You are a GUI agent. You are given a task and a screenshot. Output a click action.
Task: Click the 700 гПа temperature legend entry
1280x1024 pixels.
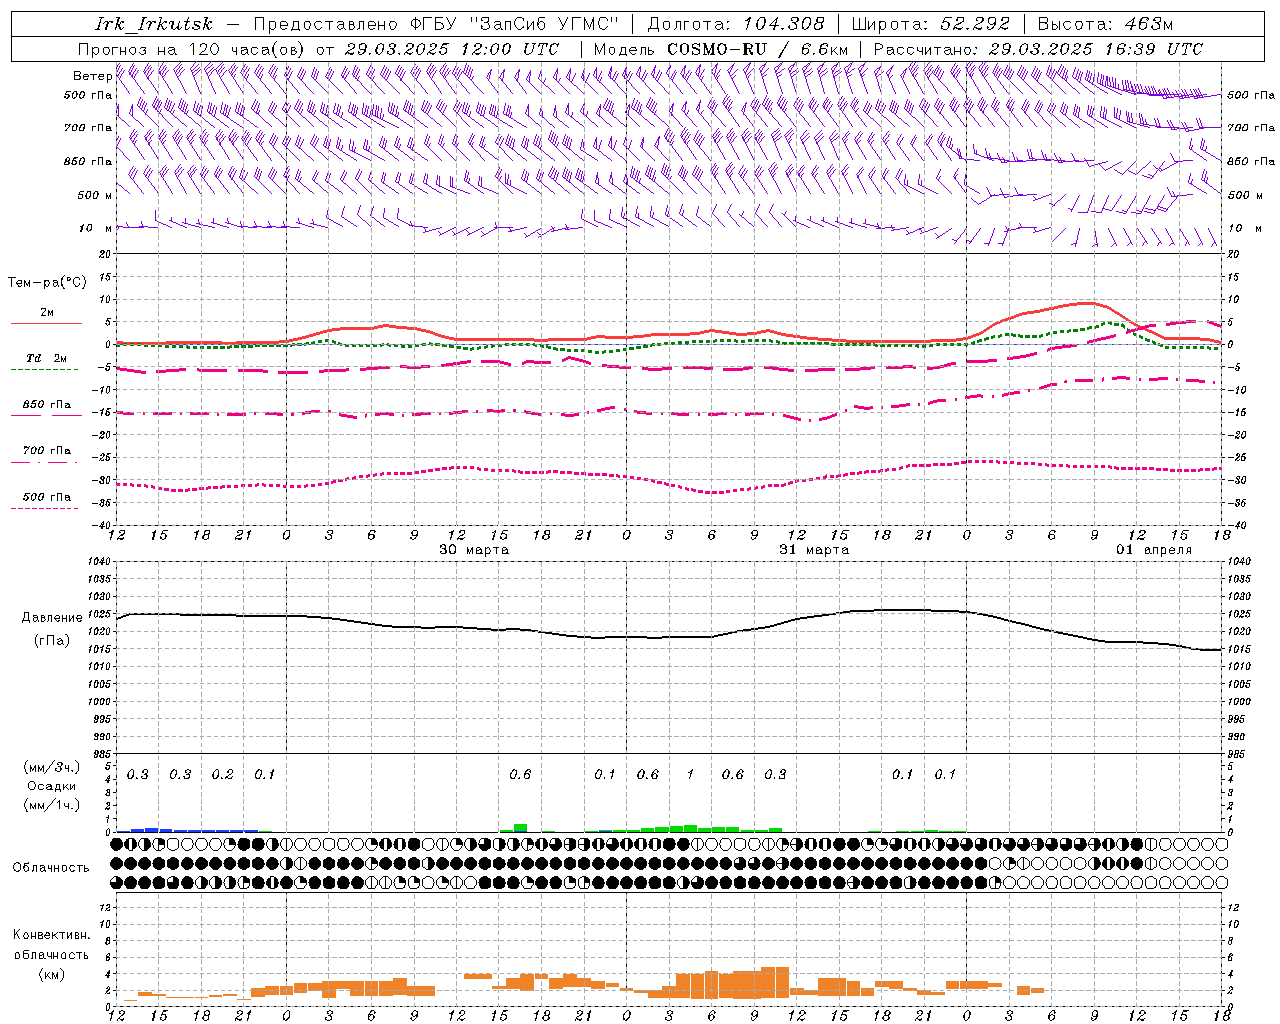(47, 451)
